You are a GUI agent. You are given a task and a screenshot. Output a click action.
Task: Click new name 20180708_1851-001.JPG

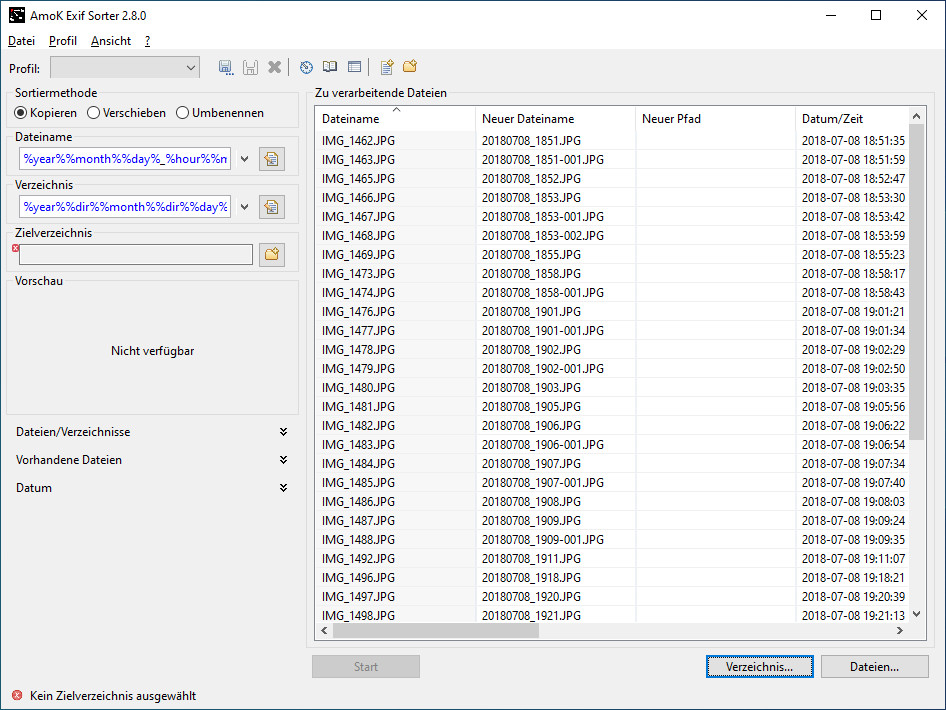point(543,160)
